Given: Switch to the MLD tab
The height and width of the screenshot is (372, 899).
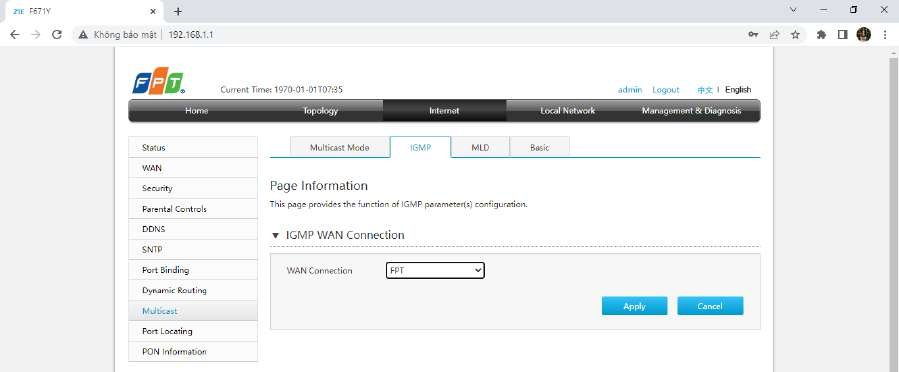Looking at the screenshot, I should (480, 147).
